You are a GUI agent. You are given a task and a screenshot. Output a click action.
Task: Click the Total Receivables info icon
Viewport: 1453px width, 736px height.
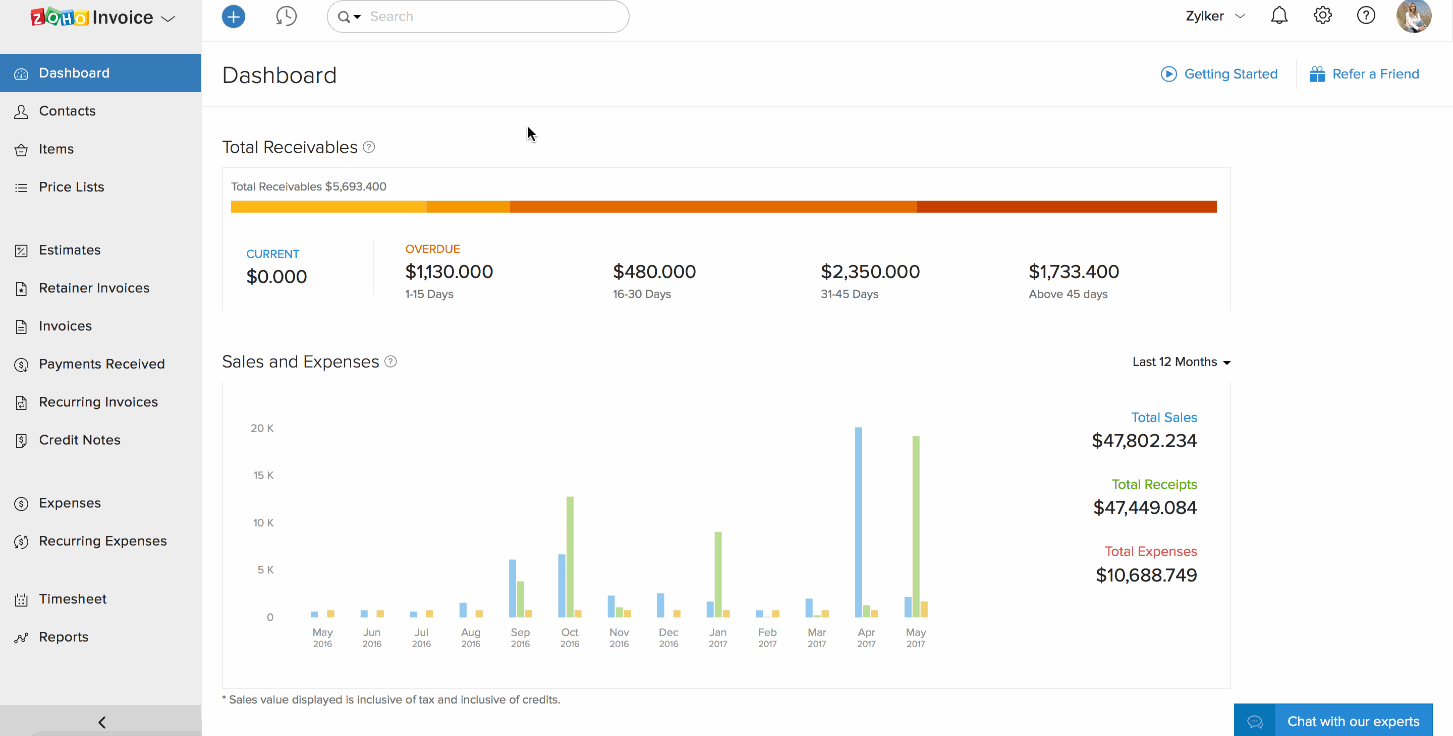tap(369, 147)
